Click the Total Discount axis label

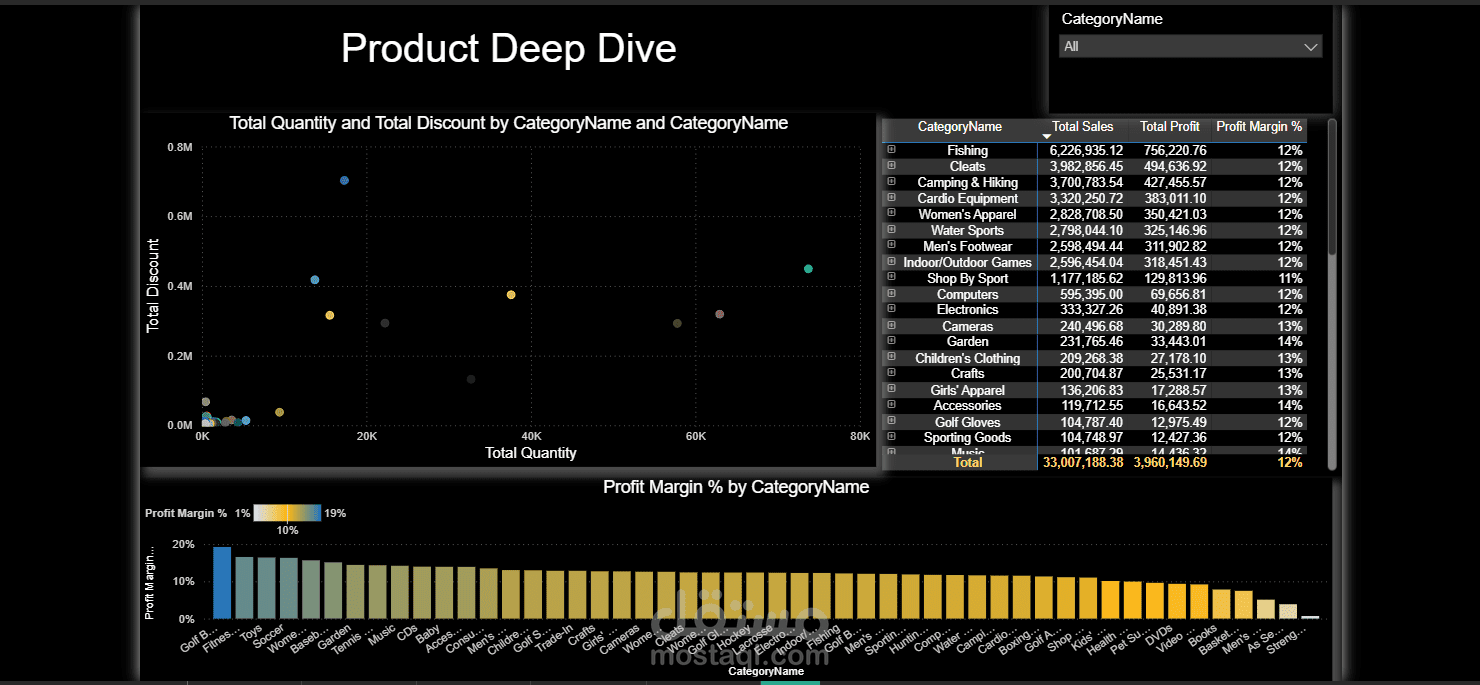[153, 286]
